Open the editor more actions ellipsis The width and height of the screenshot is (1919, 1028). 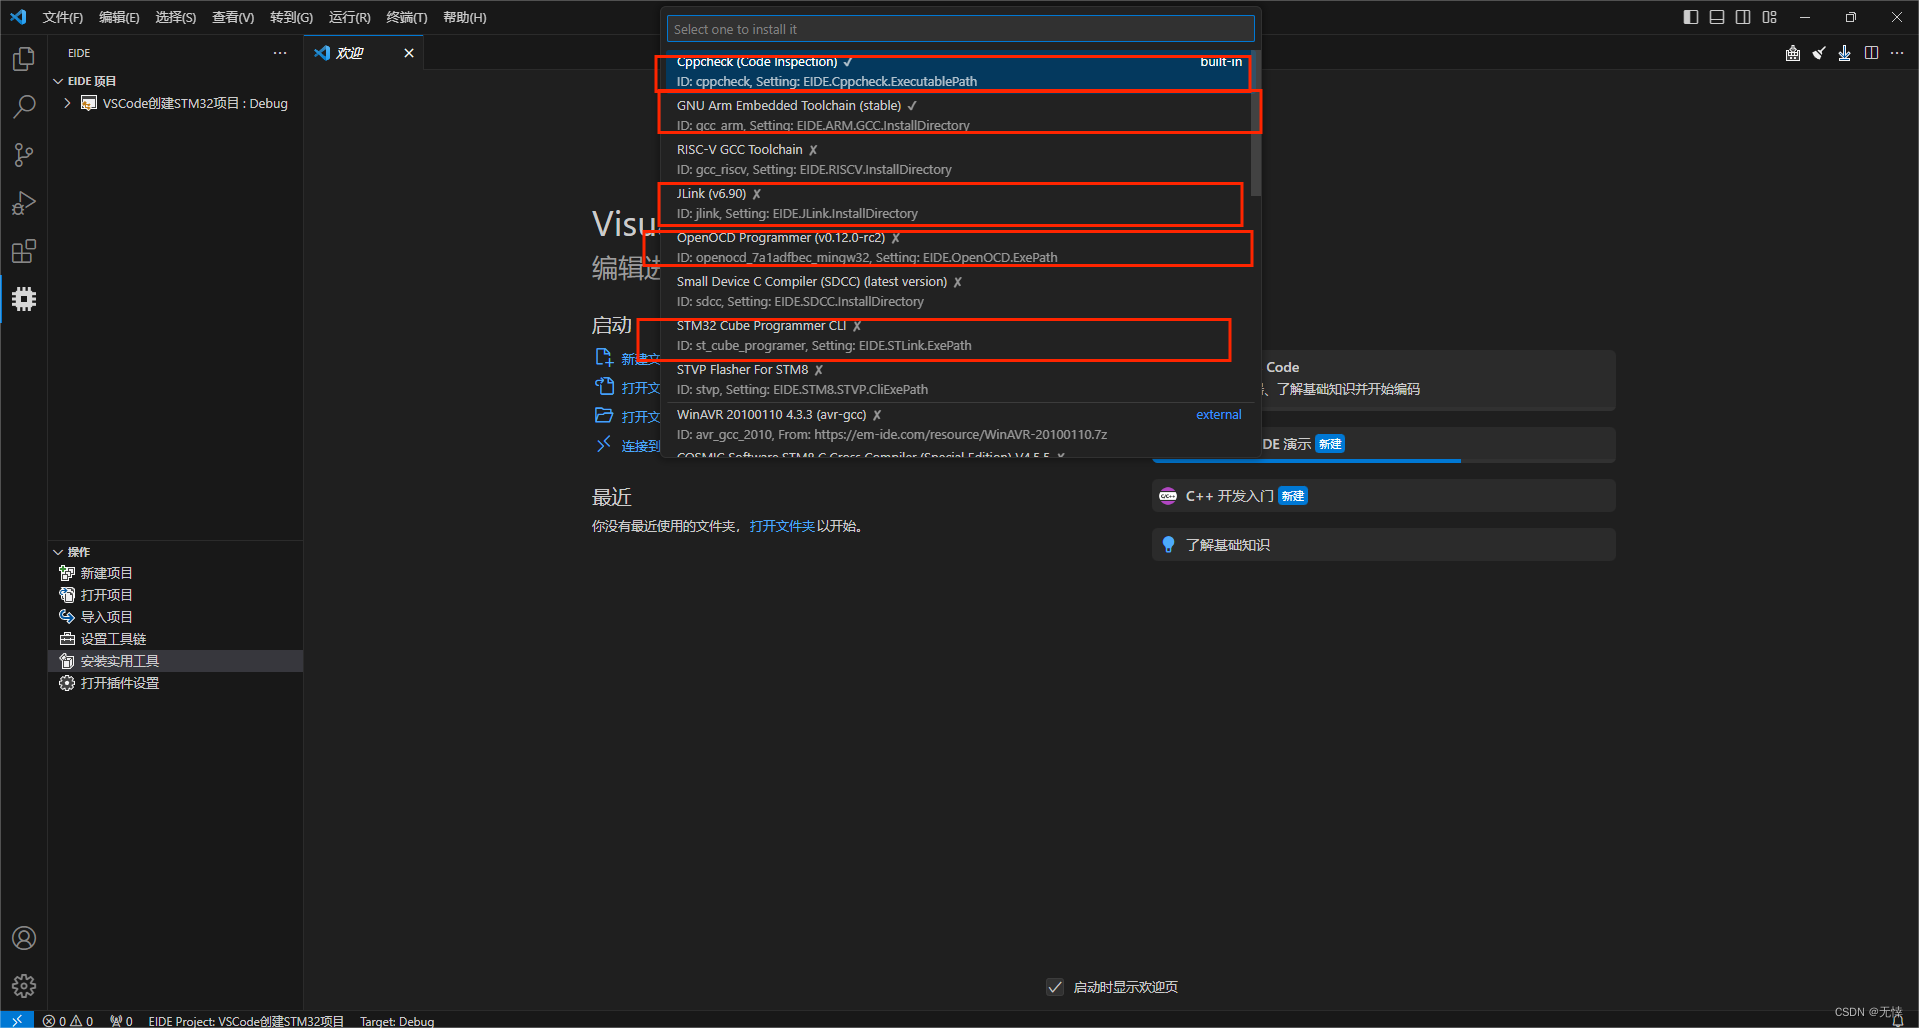pos(1897,53)
